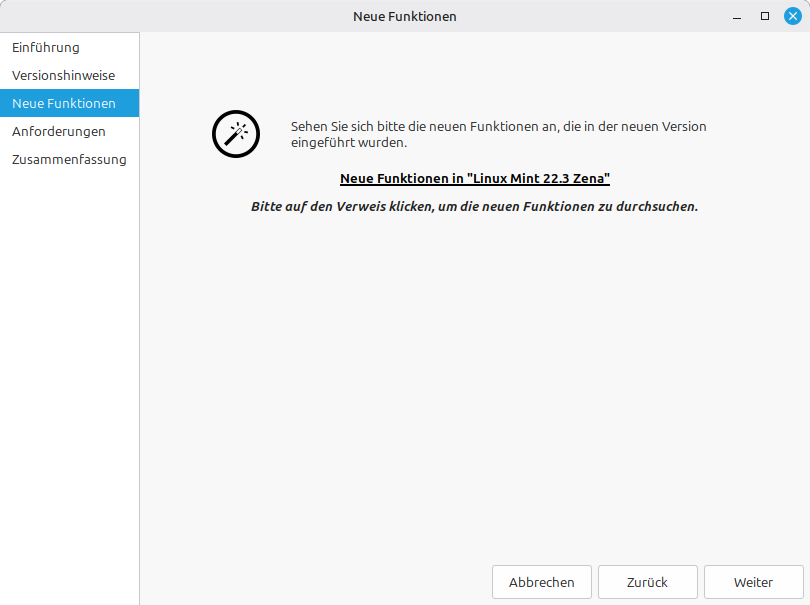Screen dimensions: 810x605
Task: Click the italic "Bitte auf den Verweis klicken" hint
Action: pos(474,206)
